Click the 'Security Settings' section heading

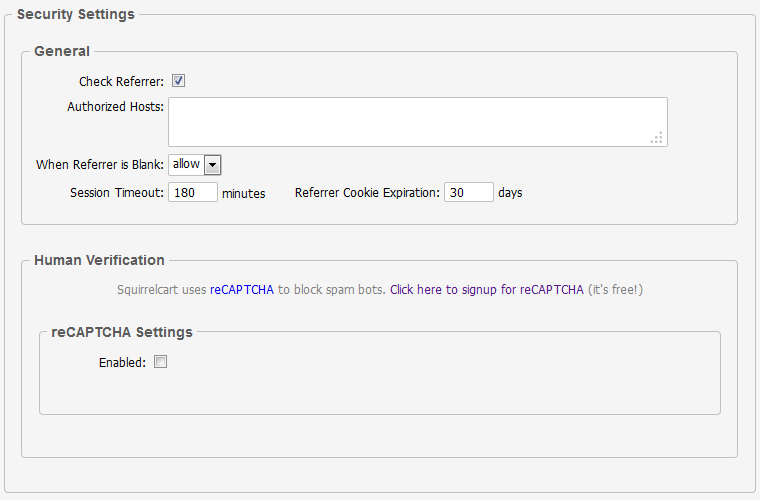point(76,14)
